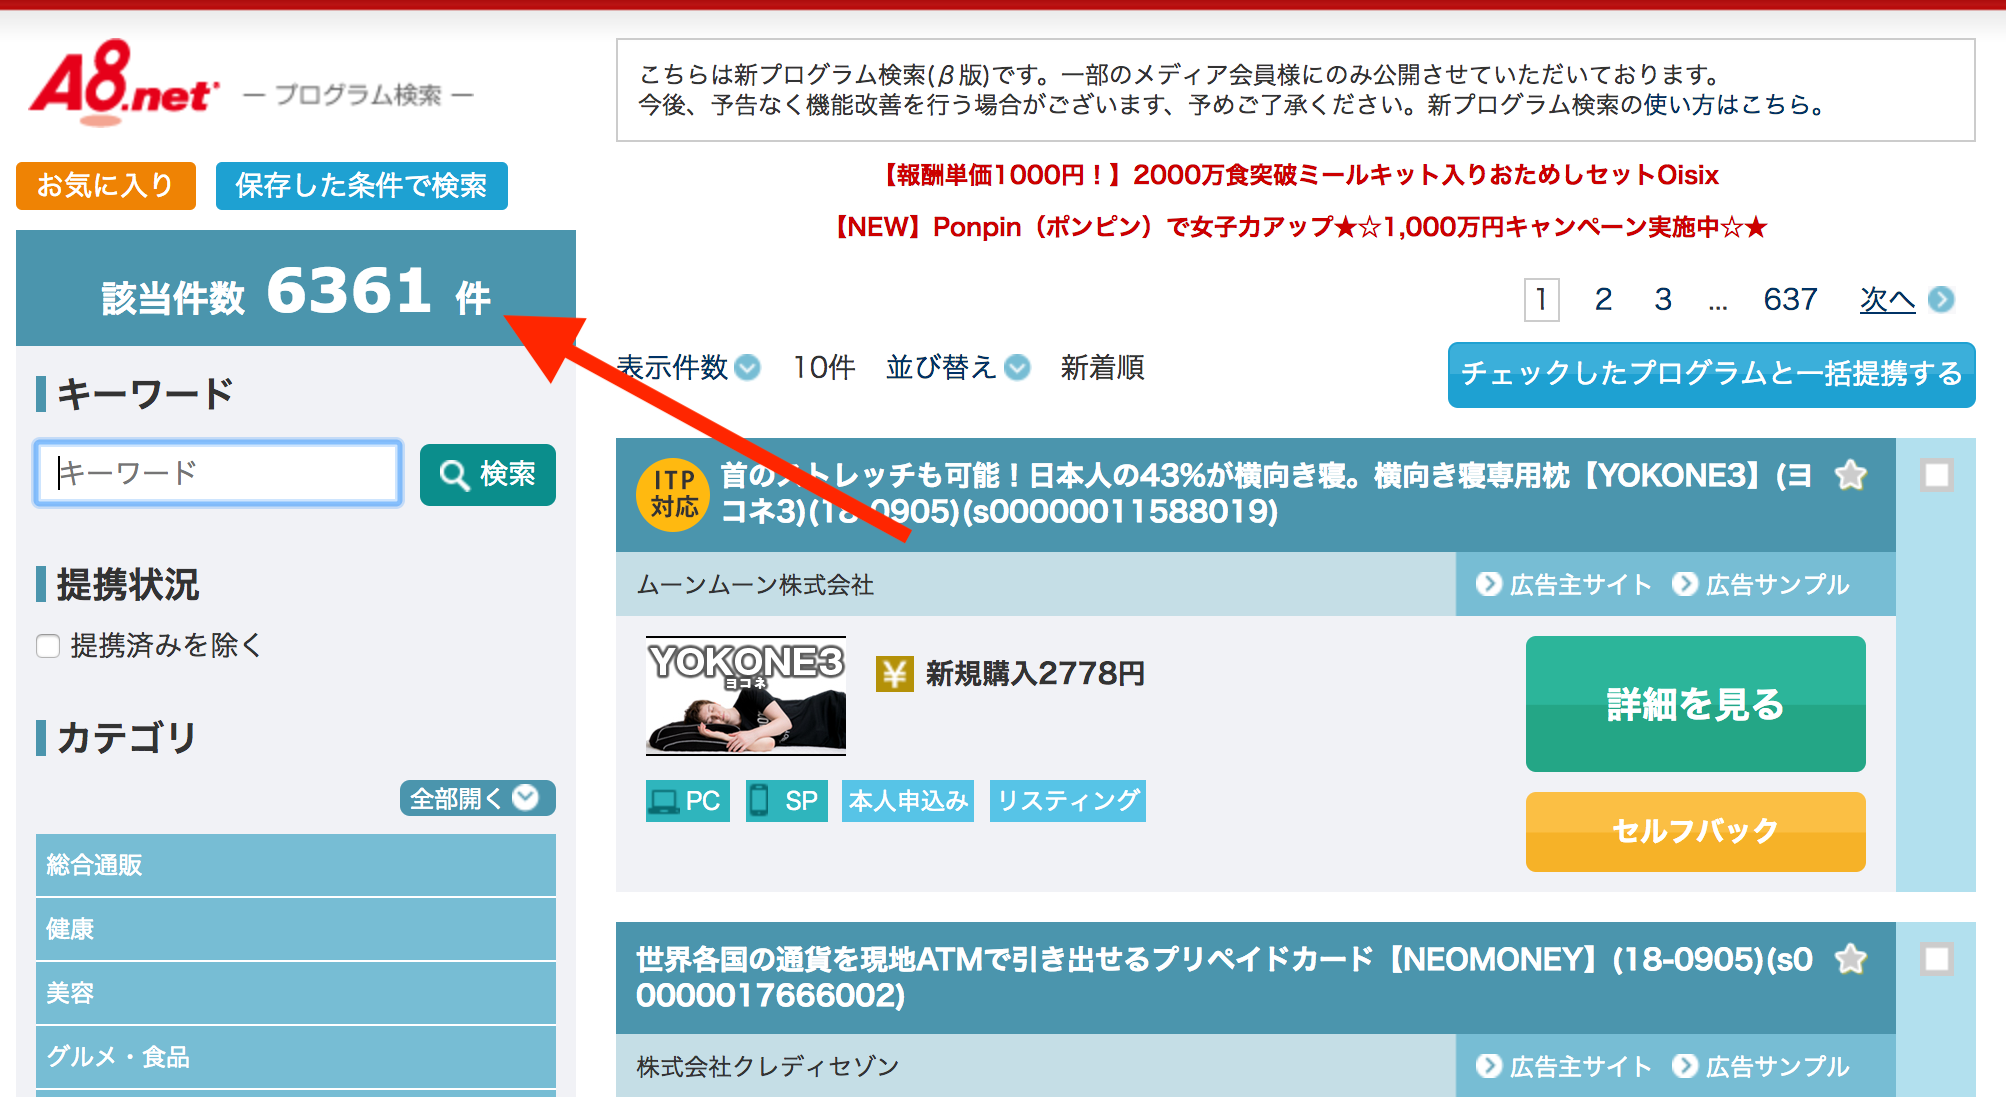Open 広告主サイト for 株式会社クレディセゾン
2006x1097 pixels.
(1564, 1066)
